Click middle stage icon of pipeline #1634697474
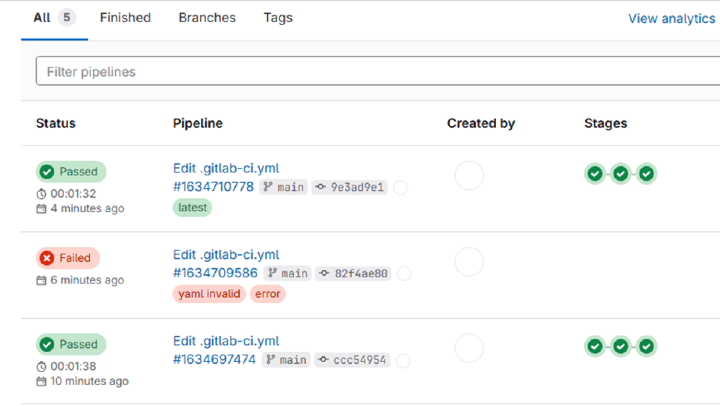The image size is (720, 406). [x=621, y=346]
